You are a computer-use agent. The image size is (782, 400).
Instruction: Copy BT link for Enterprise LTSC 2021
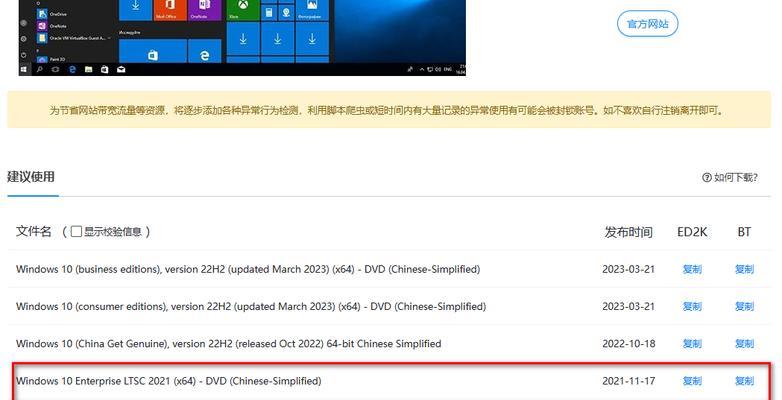[744, 381]
